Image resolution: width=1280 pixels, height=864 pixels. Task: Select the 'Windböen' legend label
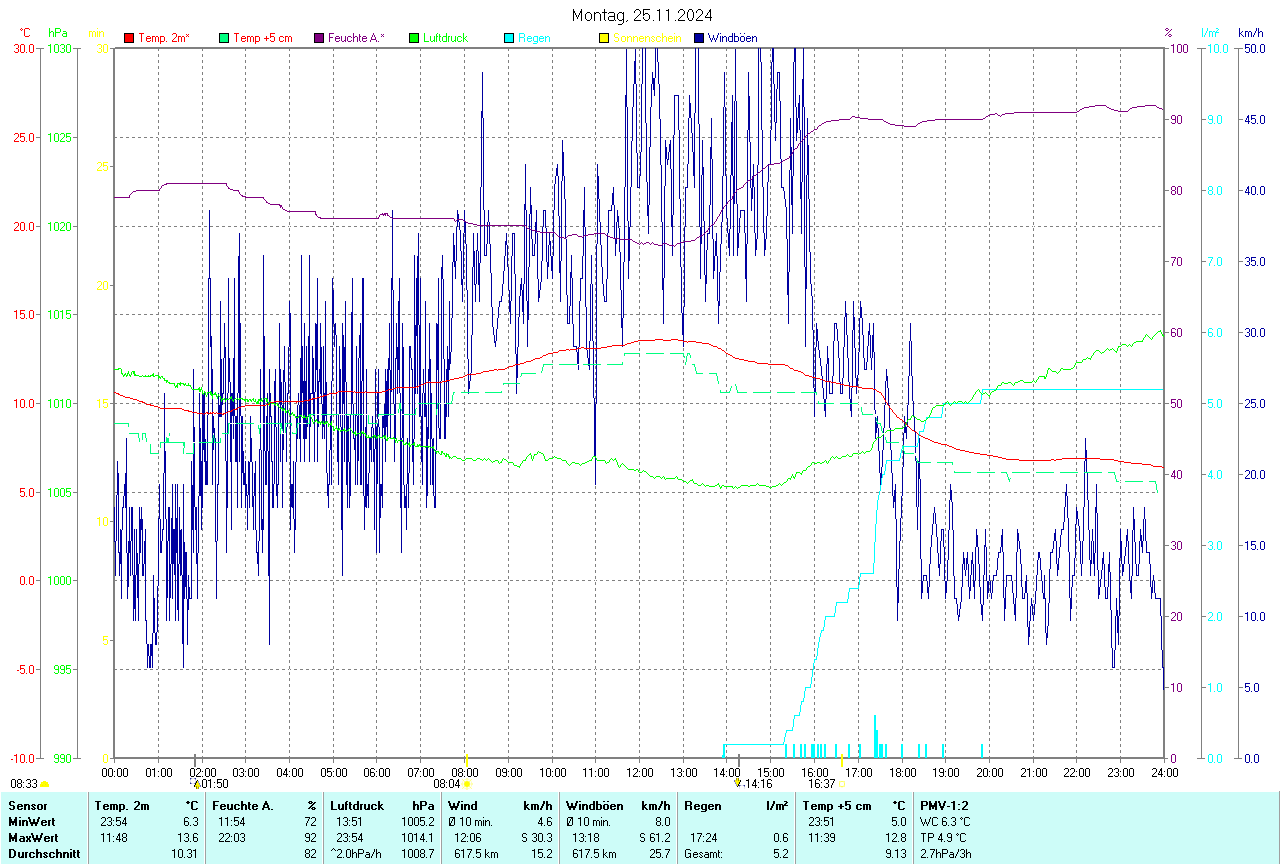pos(732,38)
